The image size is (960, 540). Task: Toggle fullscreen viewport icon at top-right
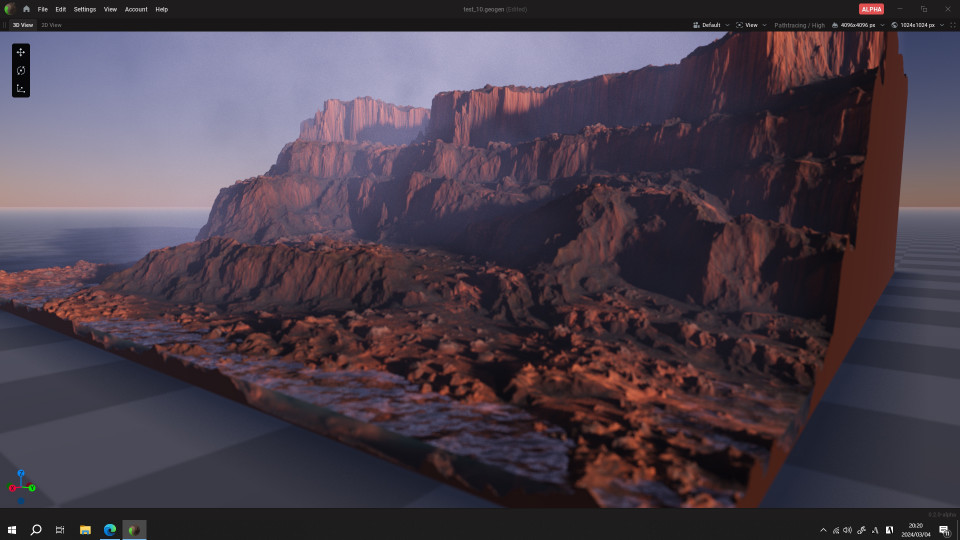pyautogui.click(x=953, y=25)
